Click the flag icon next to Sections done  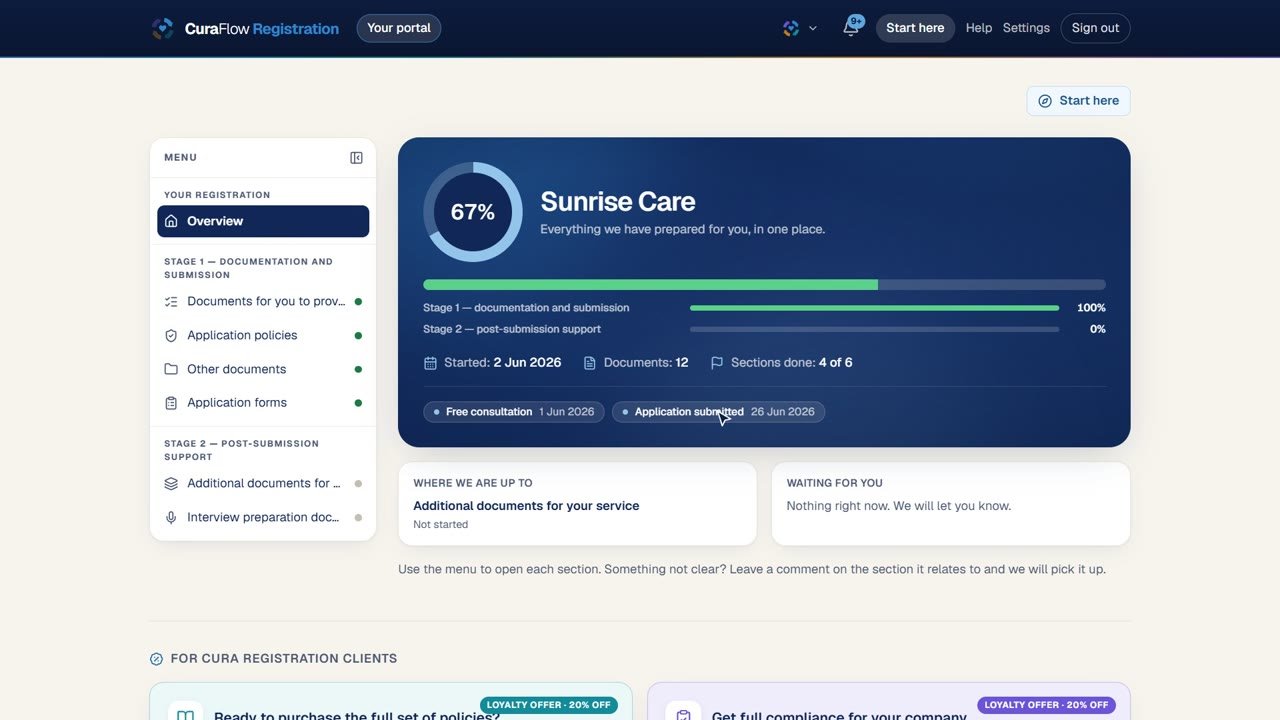717,363
